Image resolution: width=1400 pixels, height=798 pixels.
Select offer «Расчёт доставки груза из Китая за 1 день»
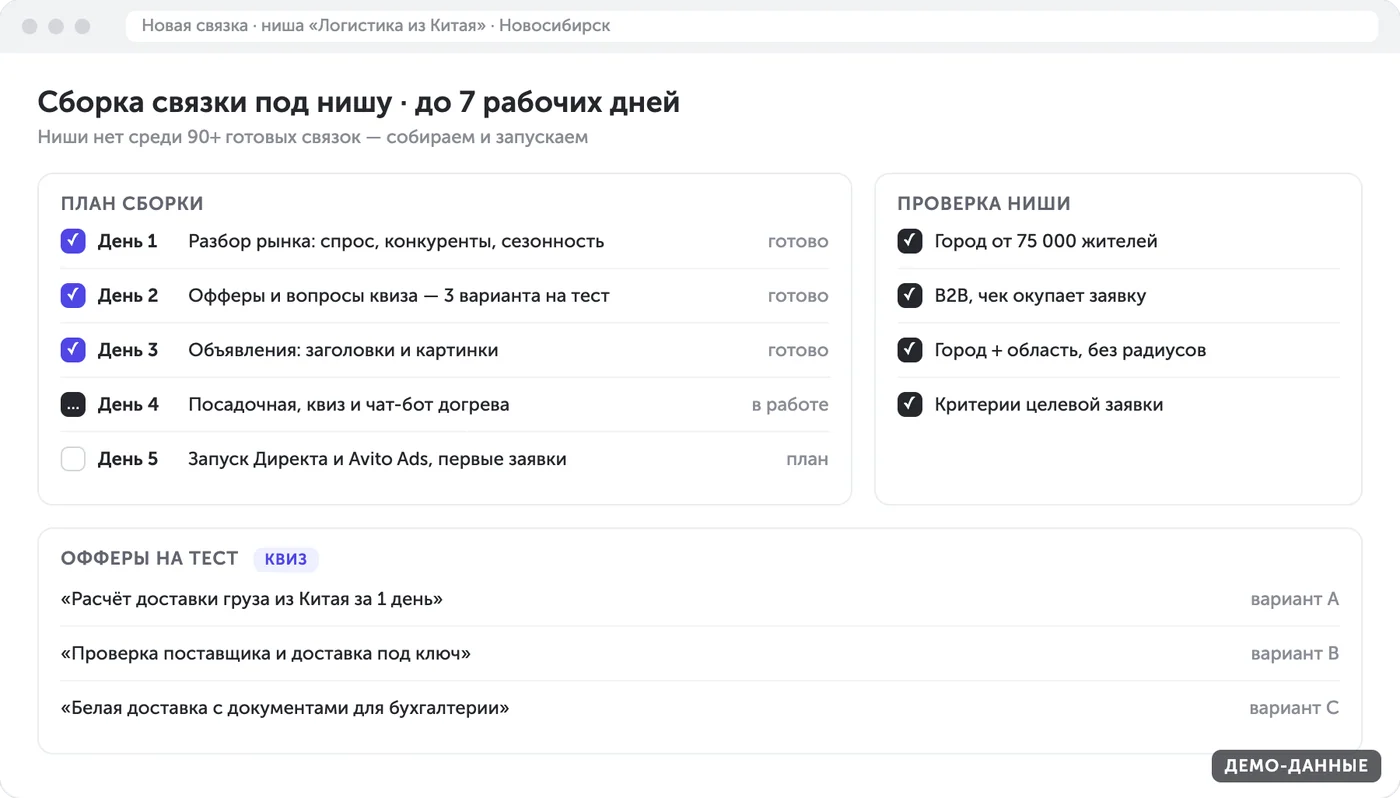(252, 599)
